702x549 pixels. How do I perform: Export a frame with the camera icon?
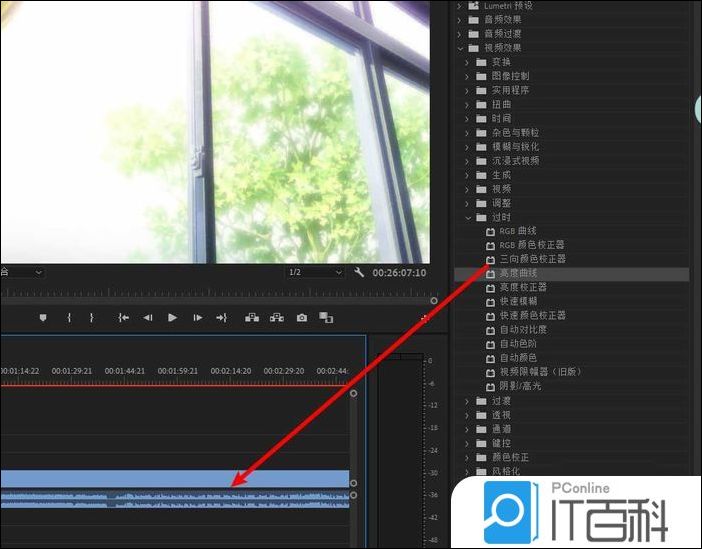click(x=302, y=317)
